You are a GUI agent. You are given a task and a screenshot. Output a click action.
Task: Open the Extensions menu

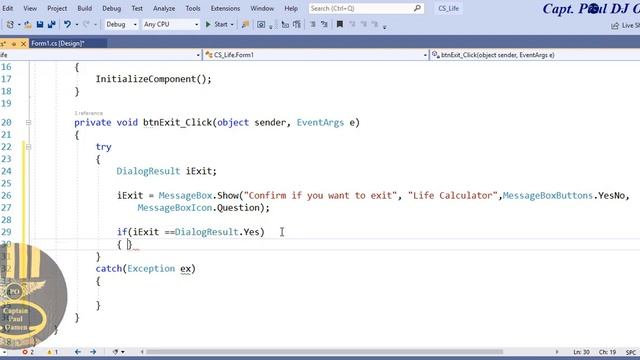tap(225, 8)
